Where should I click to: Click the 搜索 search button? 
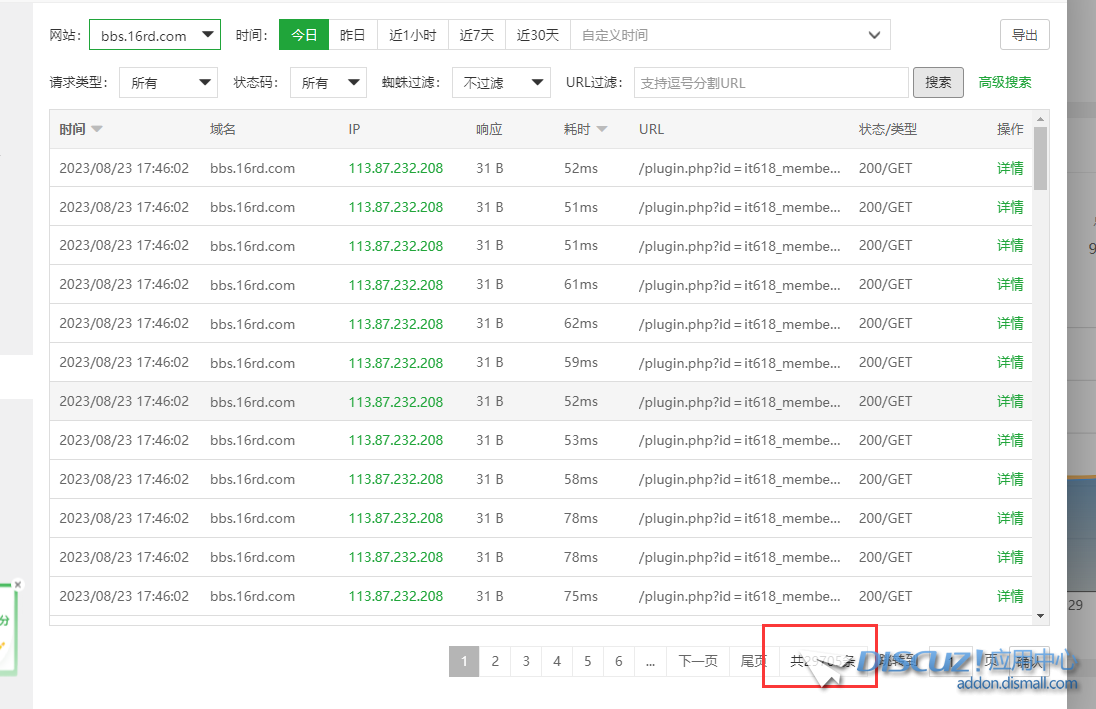[x=938, y=82]
